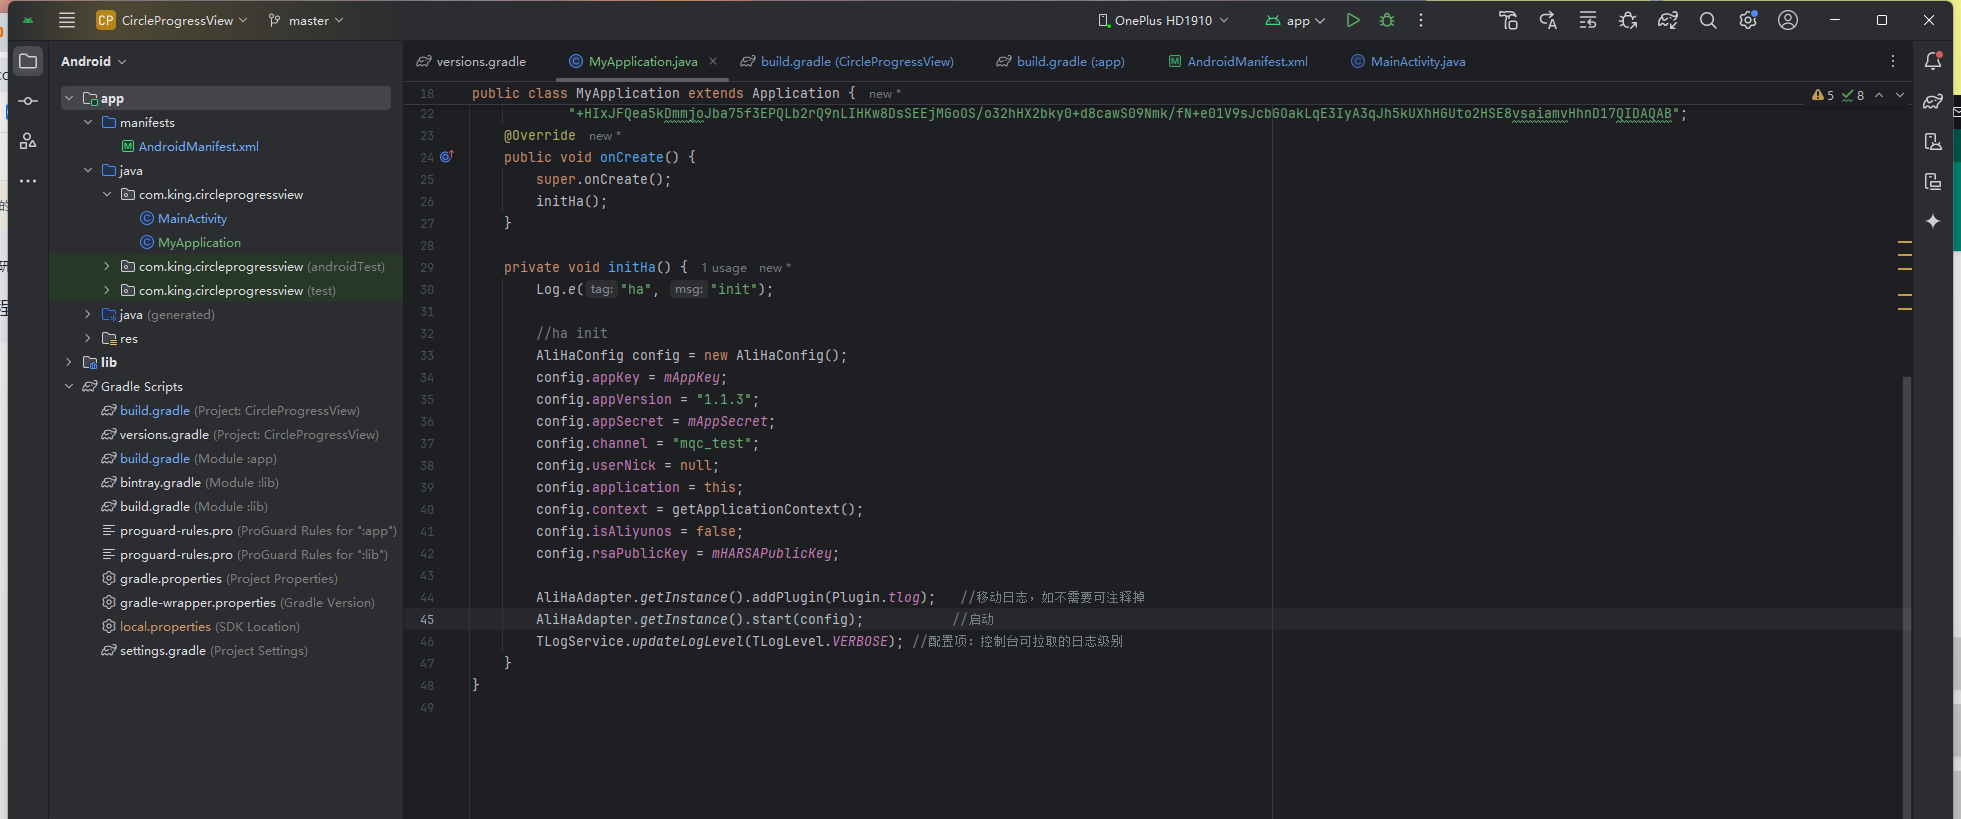Switch to build.gradle (CircleProgressView) tab

(x=847, y=61)
